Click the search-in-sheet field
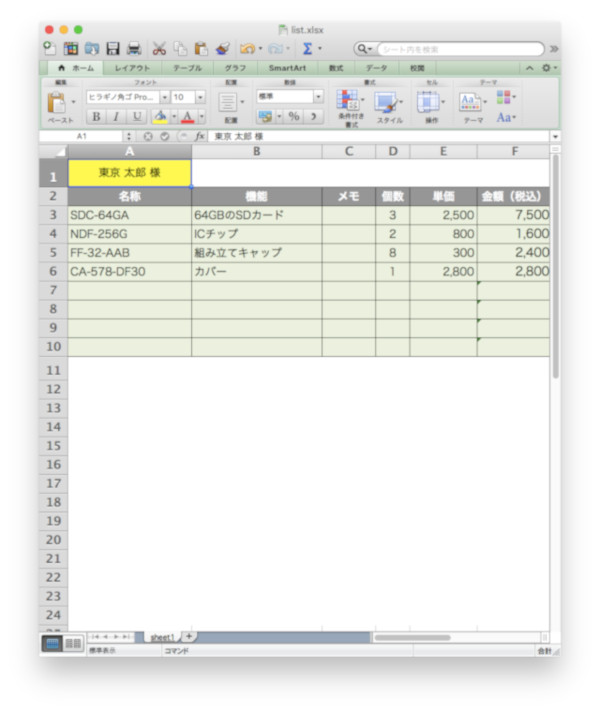This screenshot has height=713, width=600. 460,49
